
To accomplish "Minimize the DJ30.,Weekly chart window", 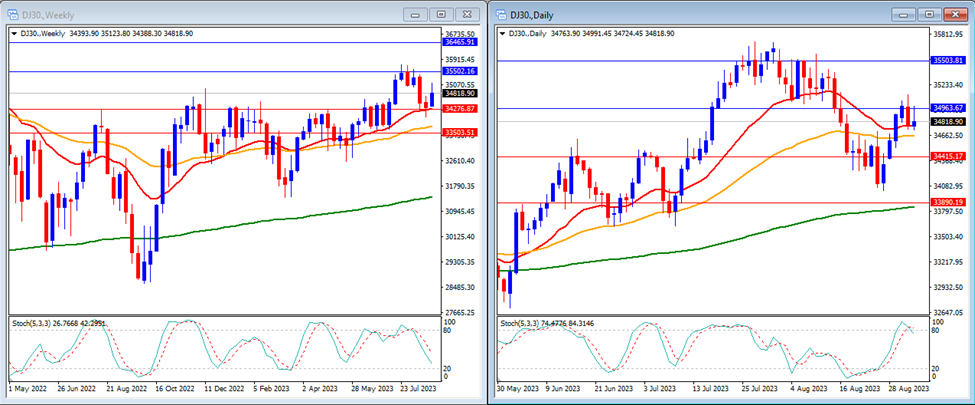I will (x=415, y=14).
